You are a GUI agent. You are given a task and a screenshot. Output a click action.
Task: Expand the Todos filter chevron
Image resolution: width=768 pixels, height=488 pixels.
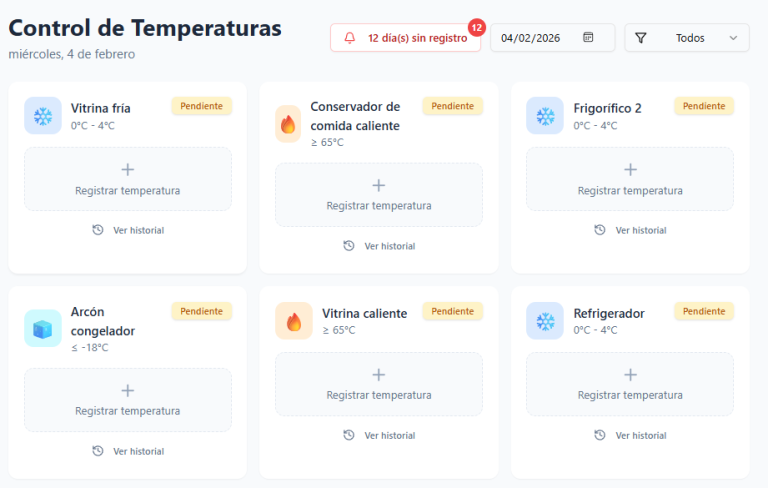point(733,38)
